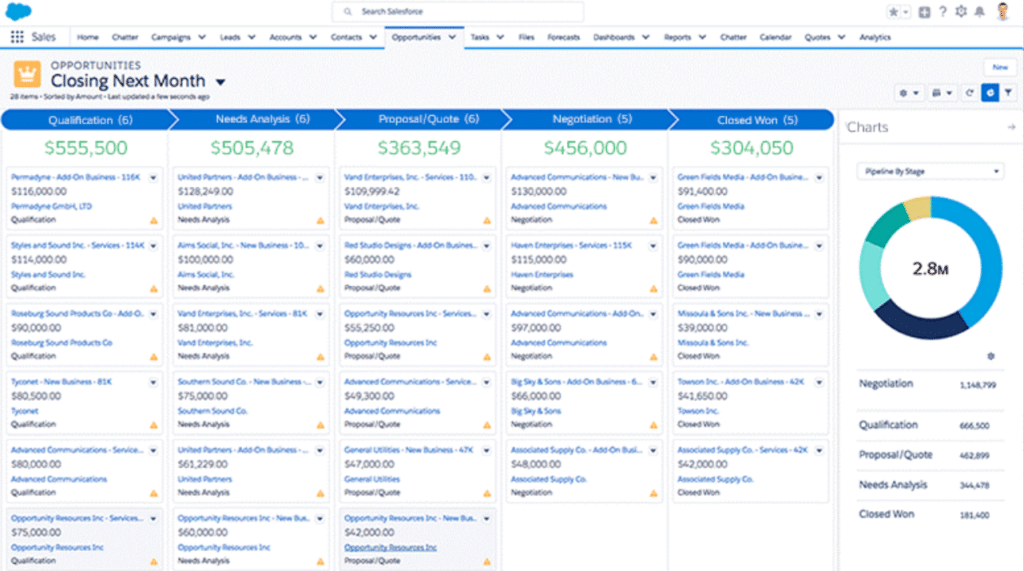This screenshot has width=1024, height=571.
Task: Click the chart settings gear below donut
Action: [991, 356]
